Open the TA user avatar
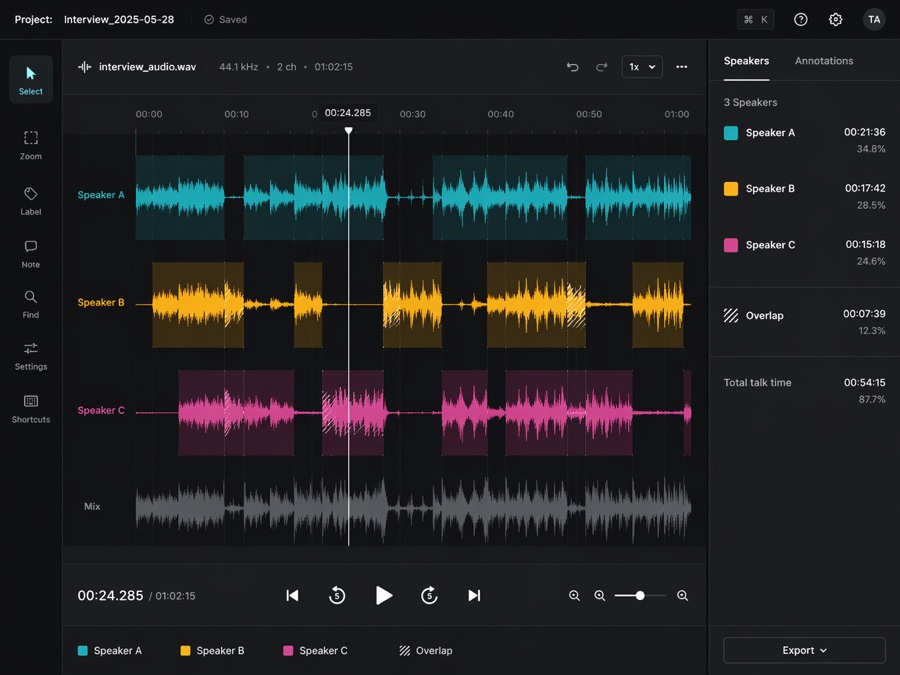The image size is (900, 675). coord(874,20)
